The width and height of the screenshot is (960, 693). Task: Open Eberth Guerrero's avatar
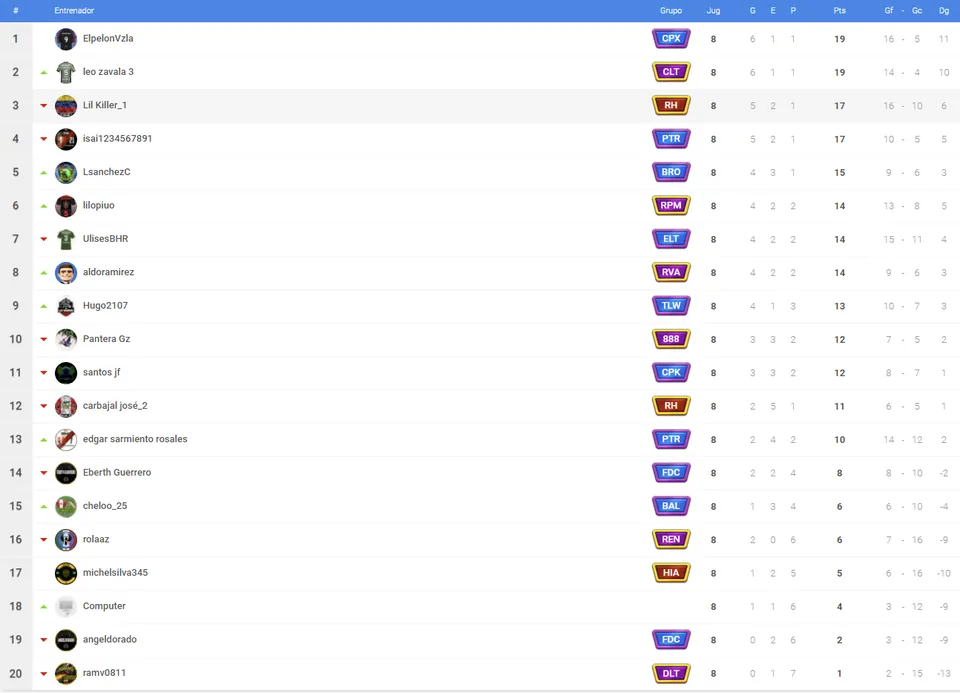point(66,473)
